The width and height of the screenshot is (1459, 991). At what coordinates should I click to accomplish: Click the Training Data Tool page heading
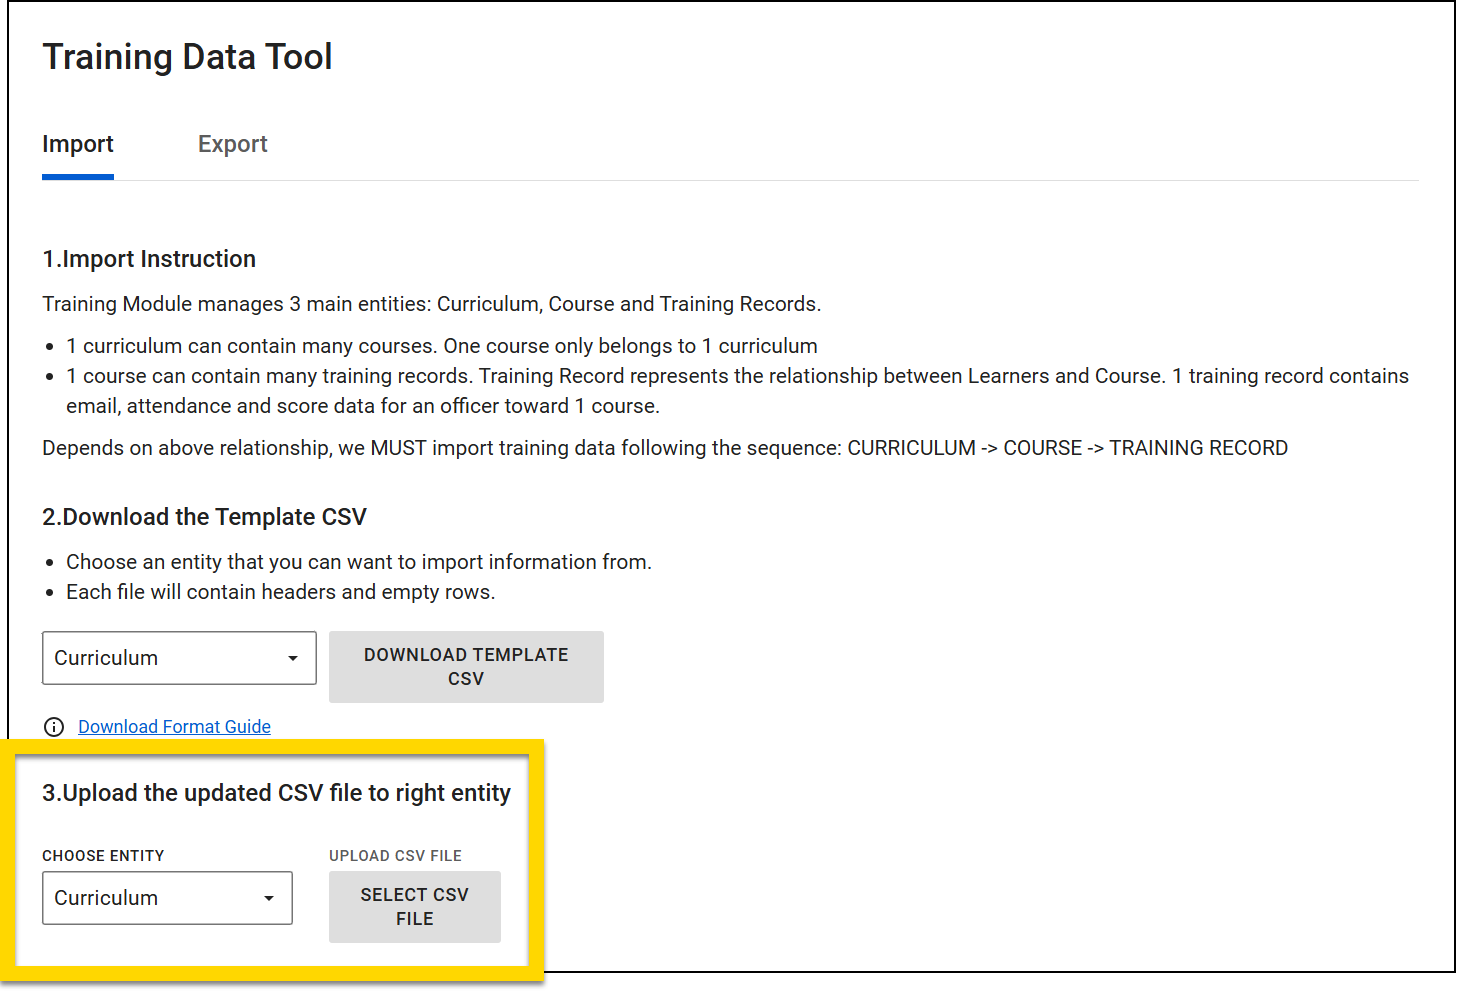(x=187, y=56)
